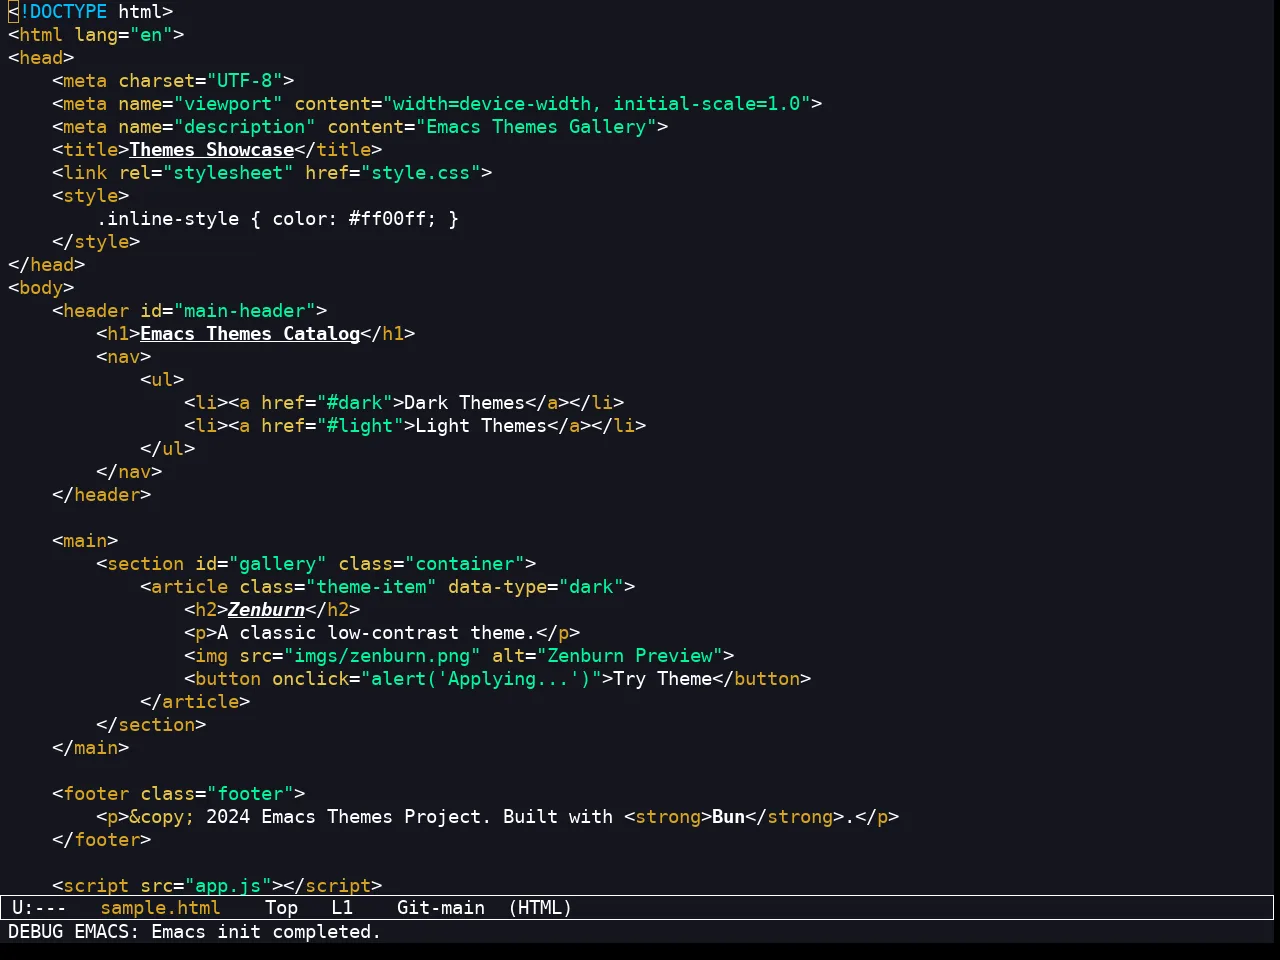Click the alert('Applying...') onclick value
Image resolution: width=1280 pixels, height=960 pixels.
(x=481, y=679)
